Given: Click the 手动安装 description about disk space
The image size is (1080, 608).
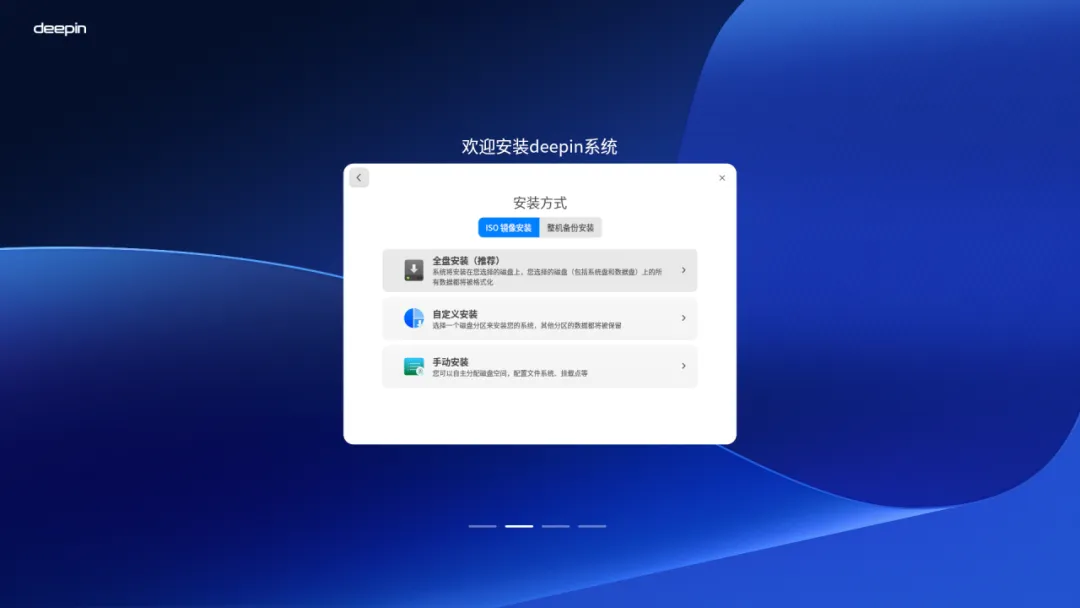Looking at the screenshot, I should pyautogui.click(x=510, y=373).
